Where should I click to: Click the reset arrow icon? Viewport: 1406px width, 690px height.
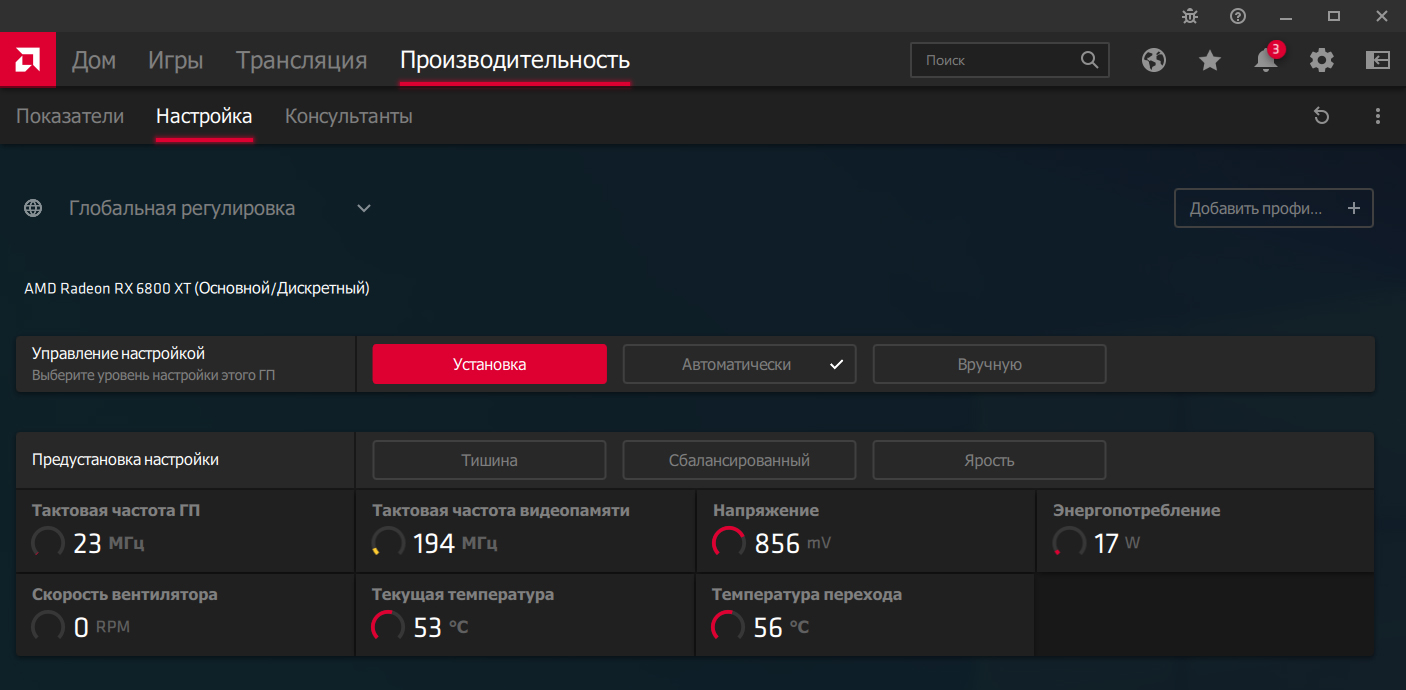point(1321,116)
